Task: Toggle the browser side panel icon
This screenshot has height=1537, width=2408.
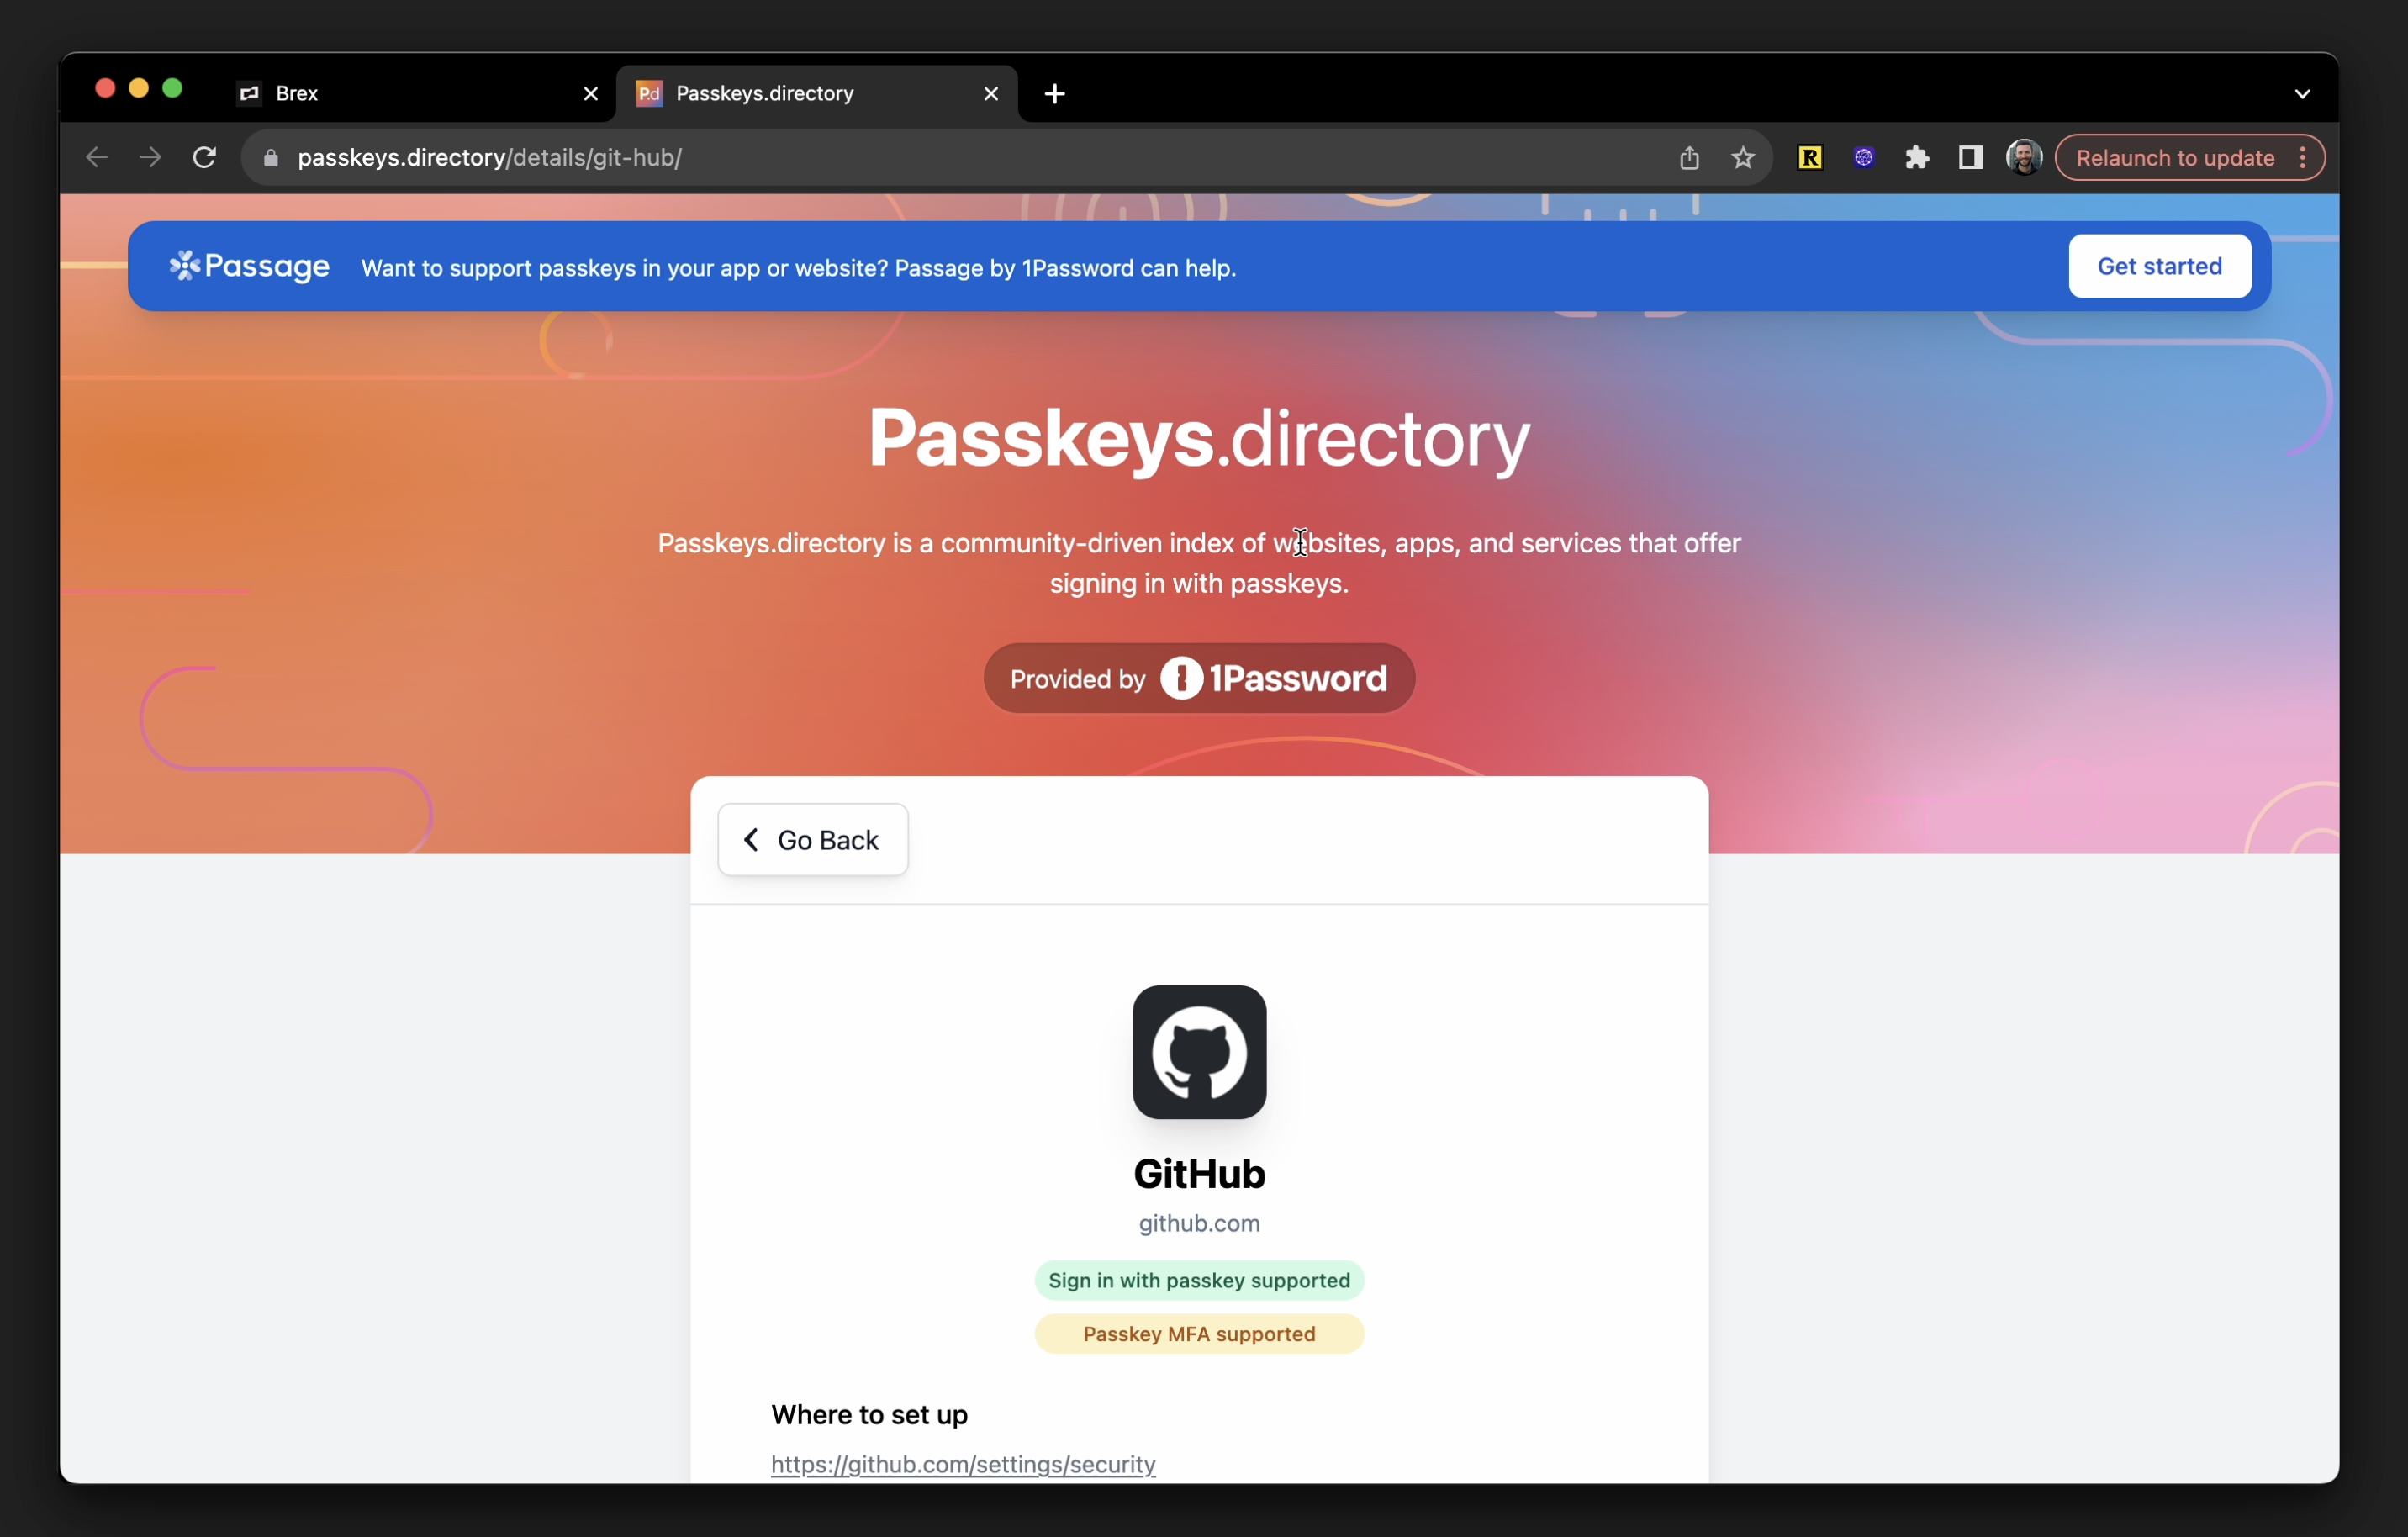Action: [1971, 158]
